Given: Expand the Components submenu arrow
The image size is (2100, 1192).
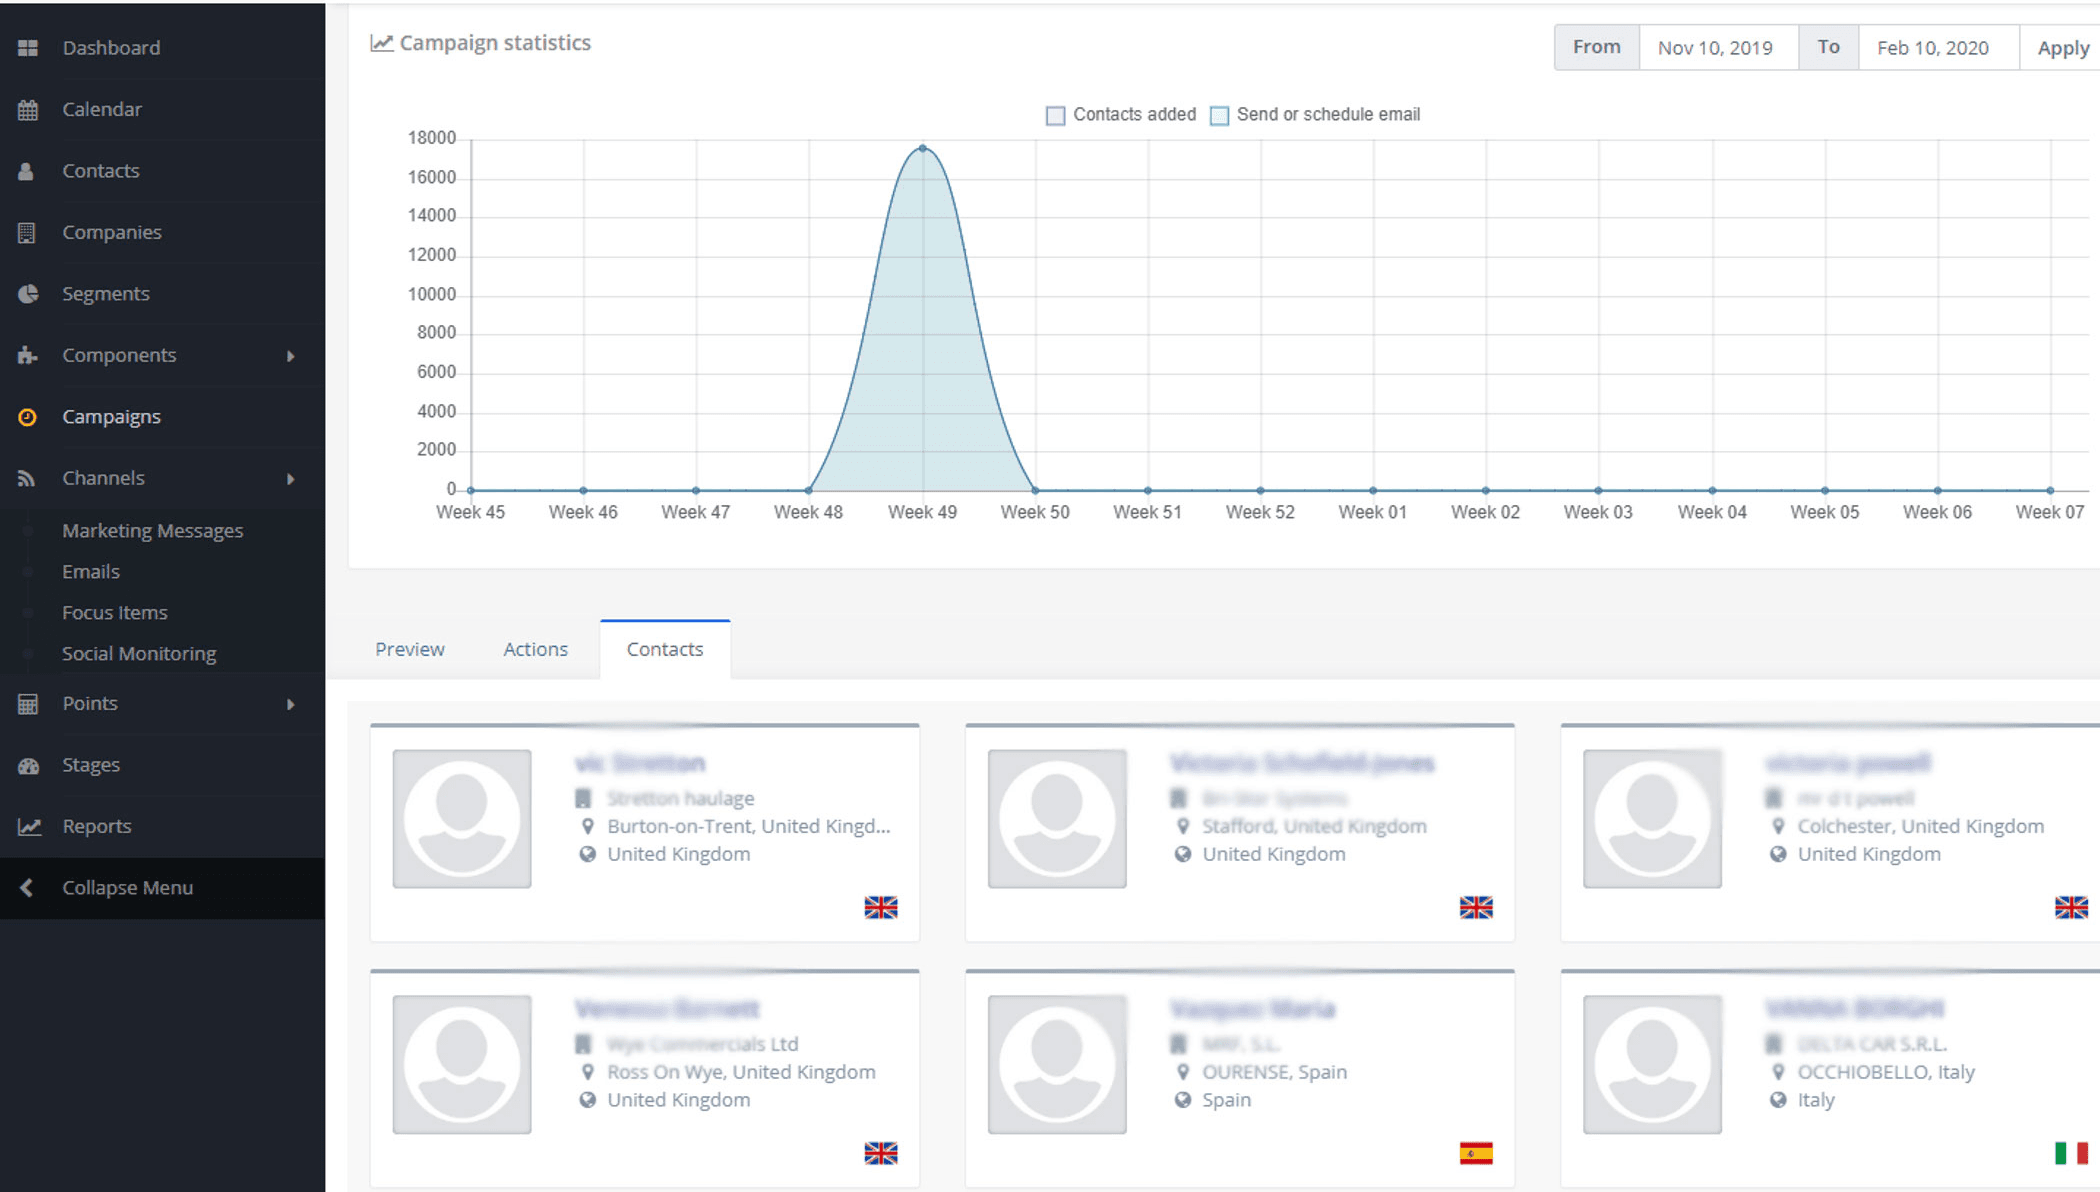Looking at the screenshot, I should tap(290, 356).
